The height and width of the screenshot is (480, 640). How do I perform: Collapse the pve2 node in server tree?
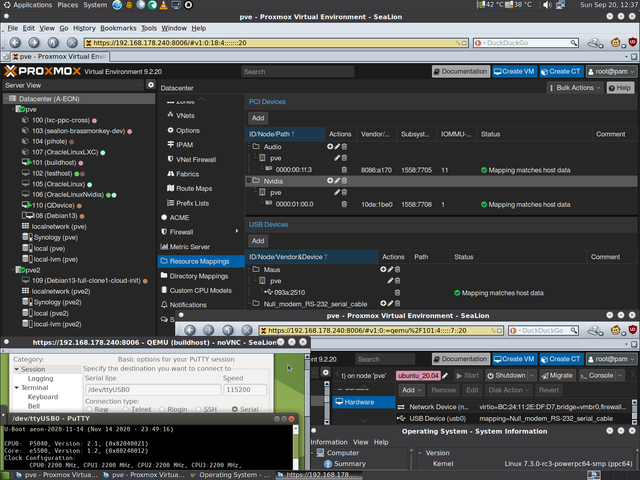coord(13,270)
